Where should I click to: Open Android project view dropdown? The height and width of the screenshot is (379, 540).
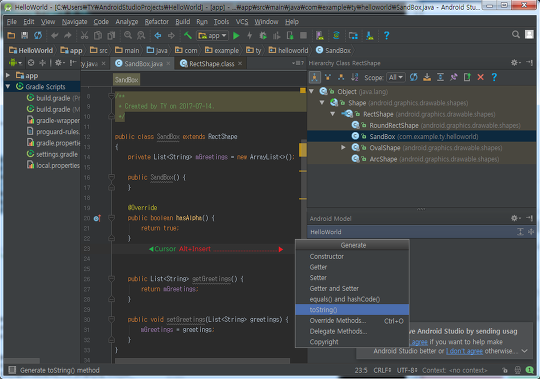pos(15,63)
